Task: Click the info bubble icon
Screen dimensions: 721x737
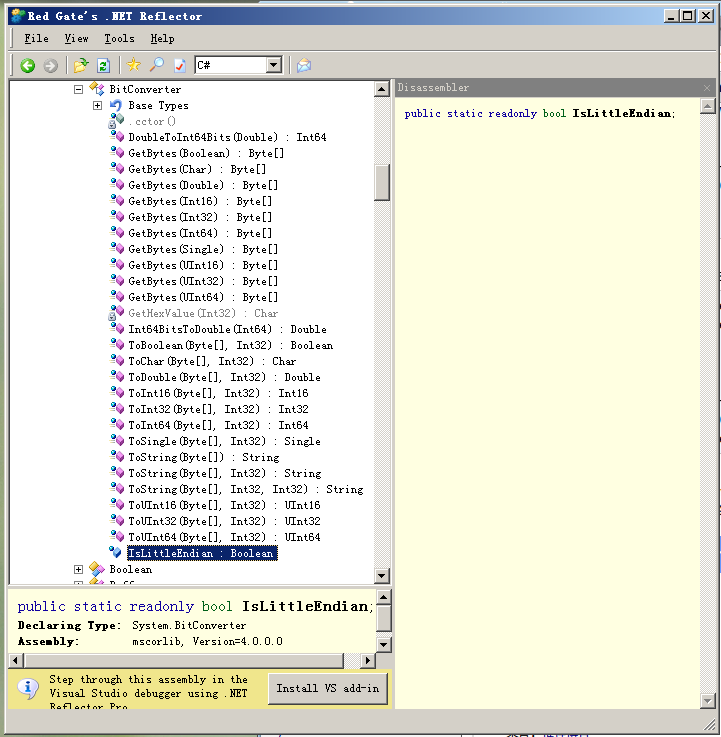Action: click(28, 688)
